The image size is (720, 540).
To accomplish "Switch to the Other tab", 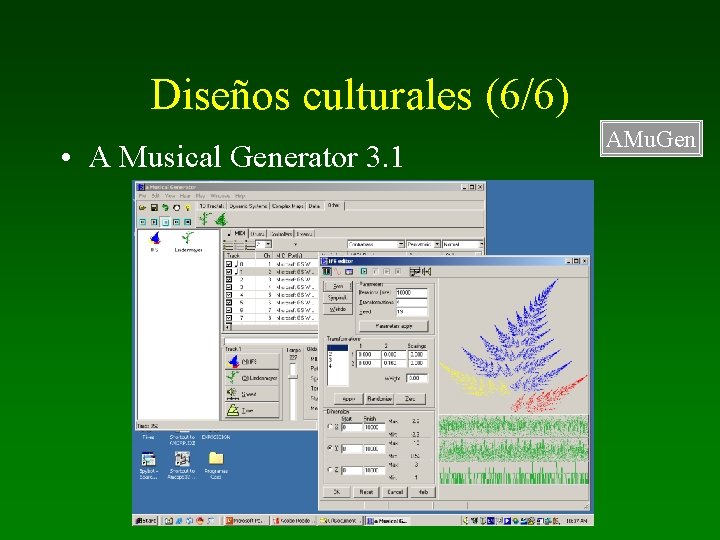I will [334, 206].
